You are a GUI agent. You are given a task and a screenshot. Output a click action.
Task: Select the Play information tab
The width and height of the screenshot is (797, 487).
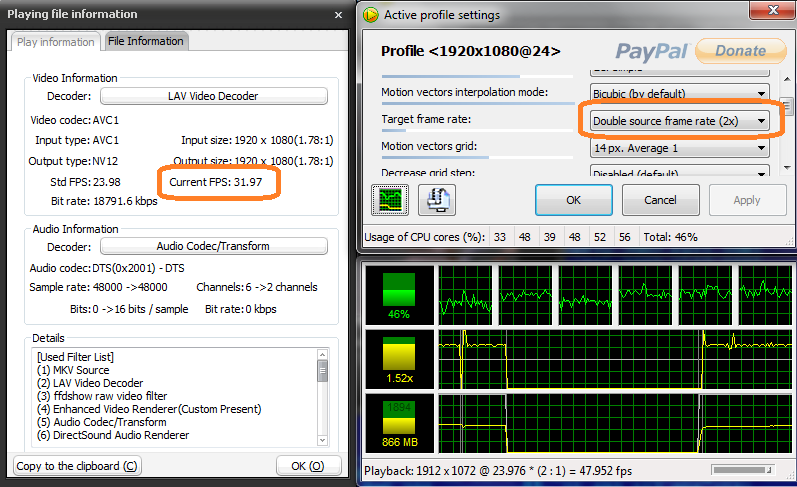click(x=56, y=42)
